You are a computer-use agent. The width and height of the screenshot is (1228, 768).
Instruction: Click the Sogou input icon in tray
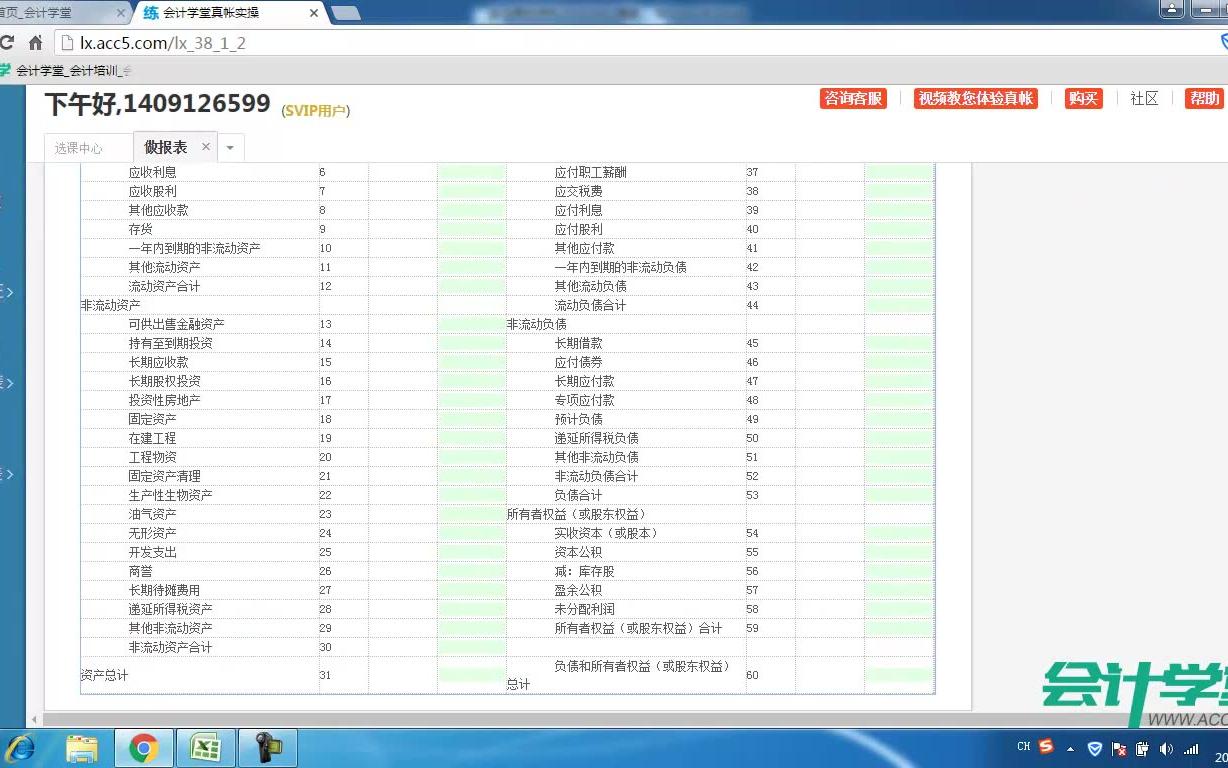tap(1046, 747)
